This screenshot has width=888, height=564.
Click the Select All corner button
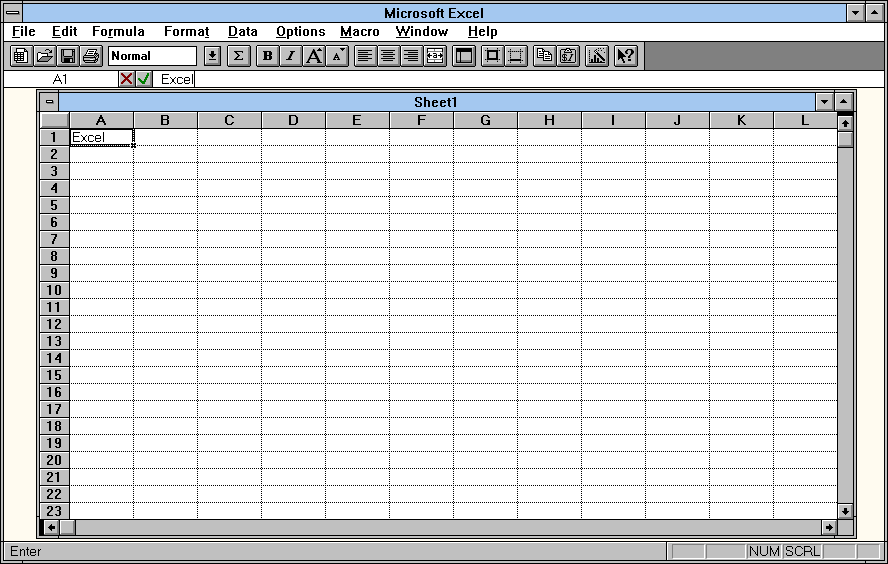click(55, 120)
